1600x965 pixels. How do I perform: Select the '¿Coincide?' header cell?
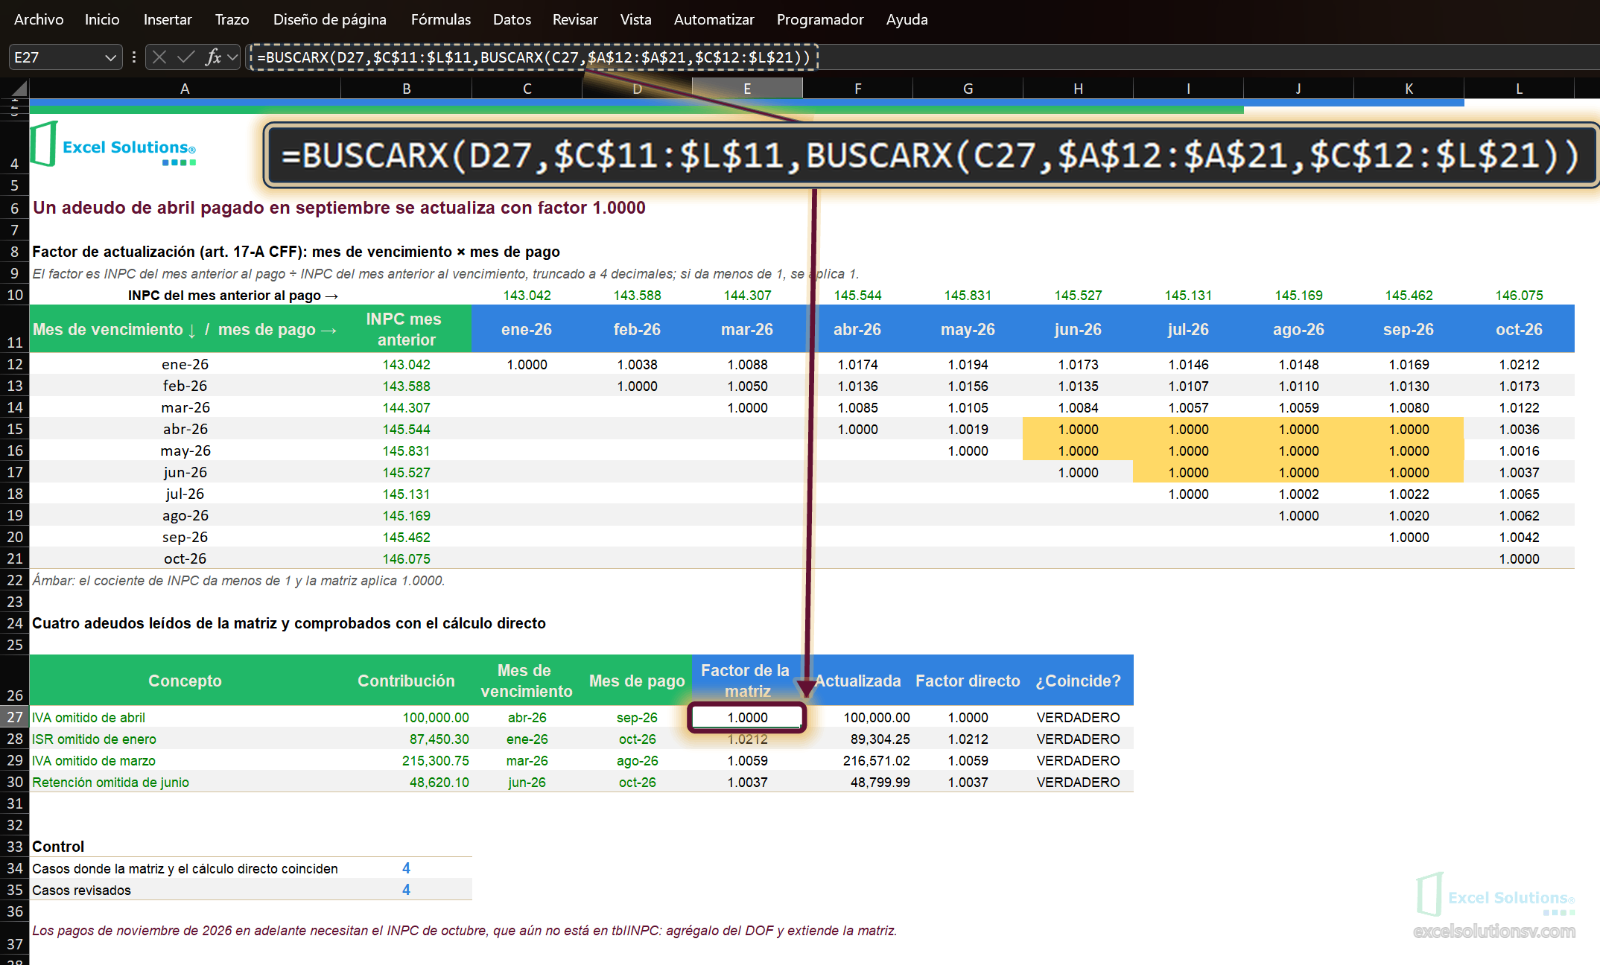[1078, 680]
